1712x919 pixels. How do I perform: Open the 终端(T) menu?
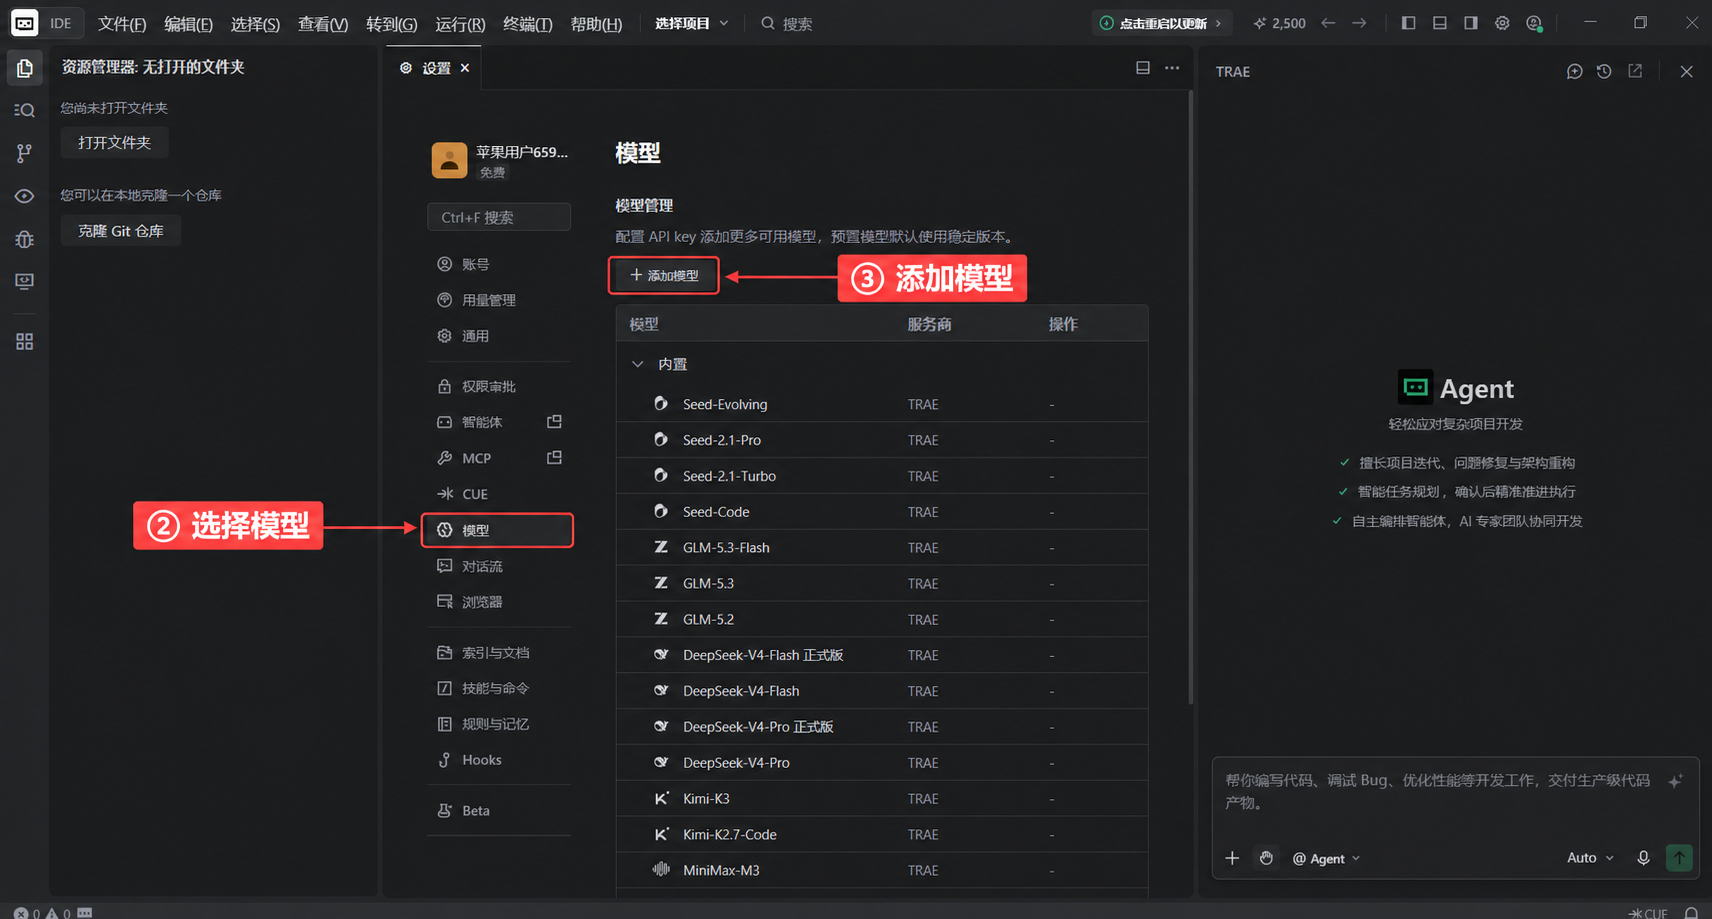(x=527, y=24)
